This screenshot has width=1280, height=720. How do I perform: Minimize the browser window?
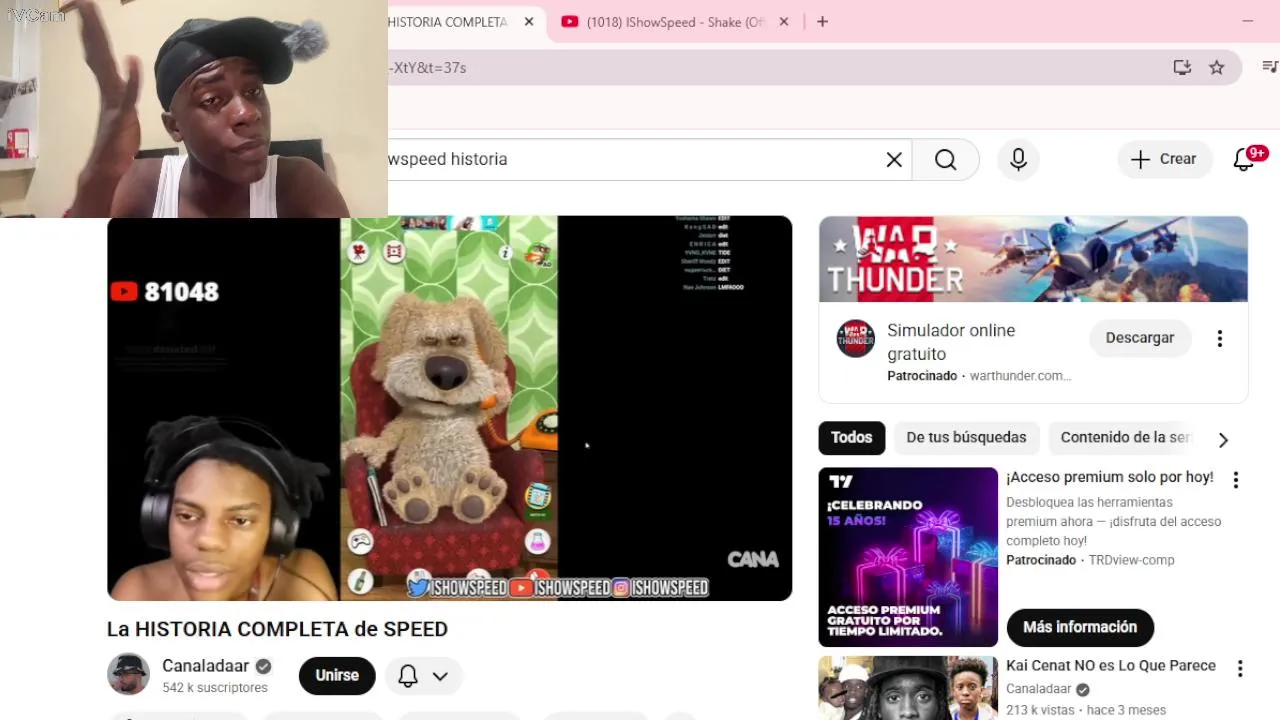1247,21
